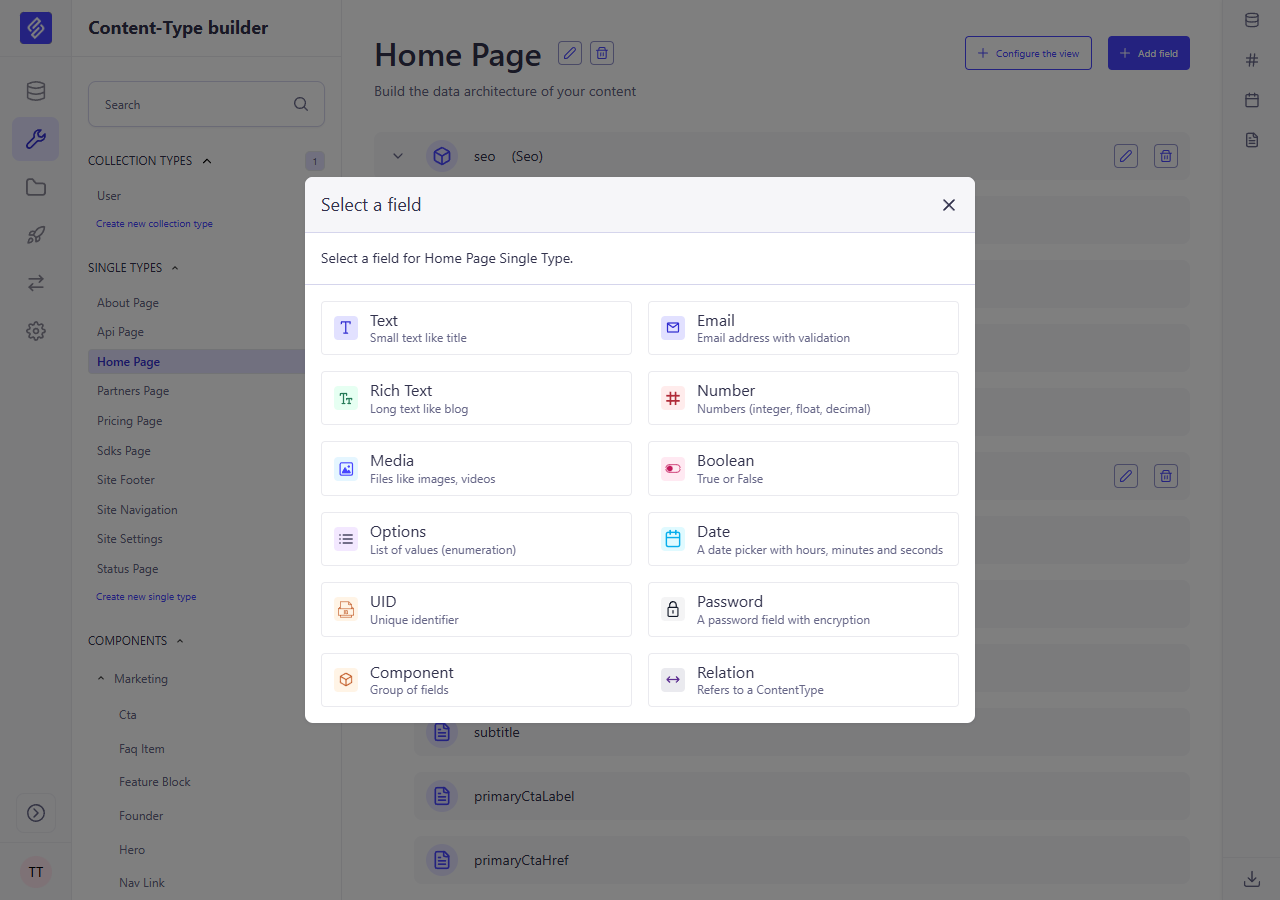The width and height of the screenshot is (1280, 900).
Task: Select the Password field type
Action: point(803,609)
